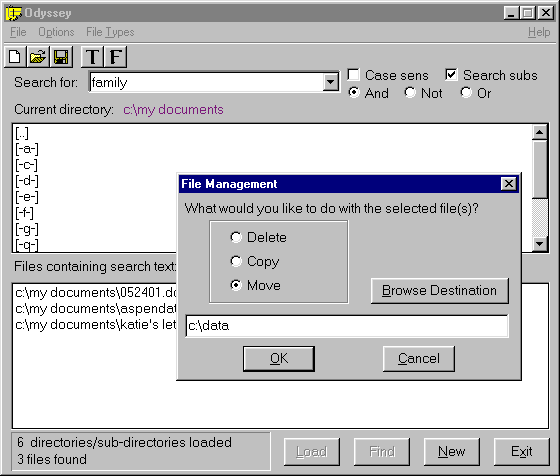560x476 pixels.
Task: Click the New document toolbar icon
Action: (x=15, y=57)
